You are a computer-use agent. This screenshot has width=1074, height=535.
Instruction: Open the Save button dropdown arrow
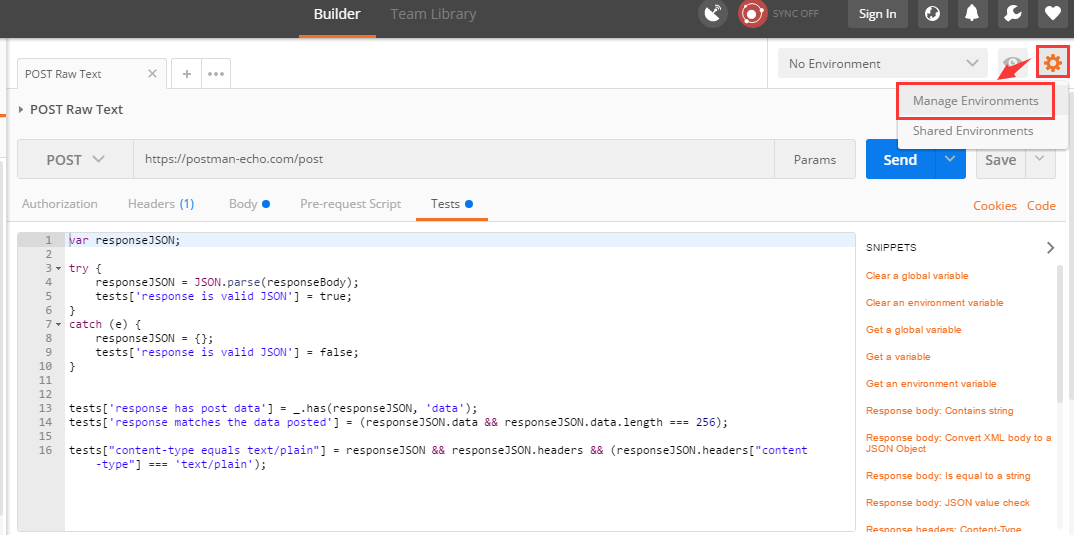1040,160
